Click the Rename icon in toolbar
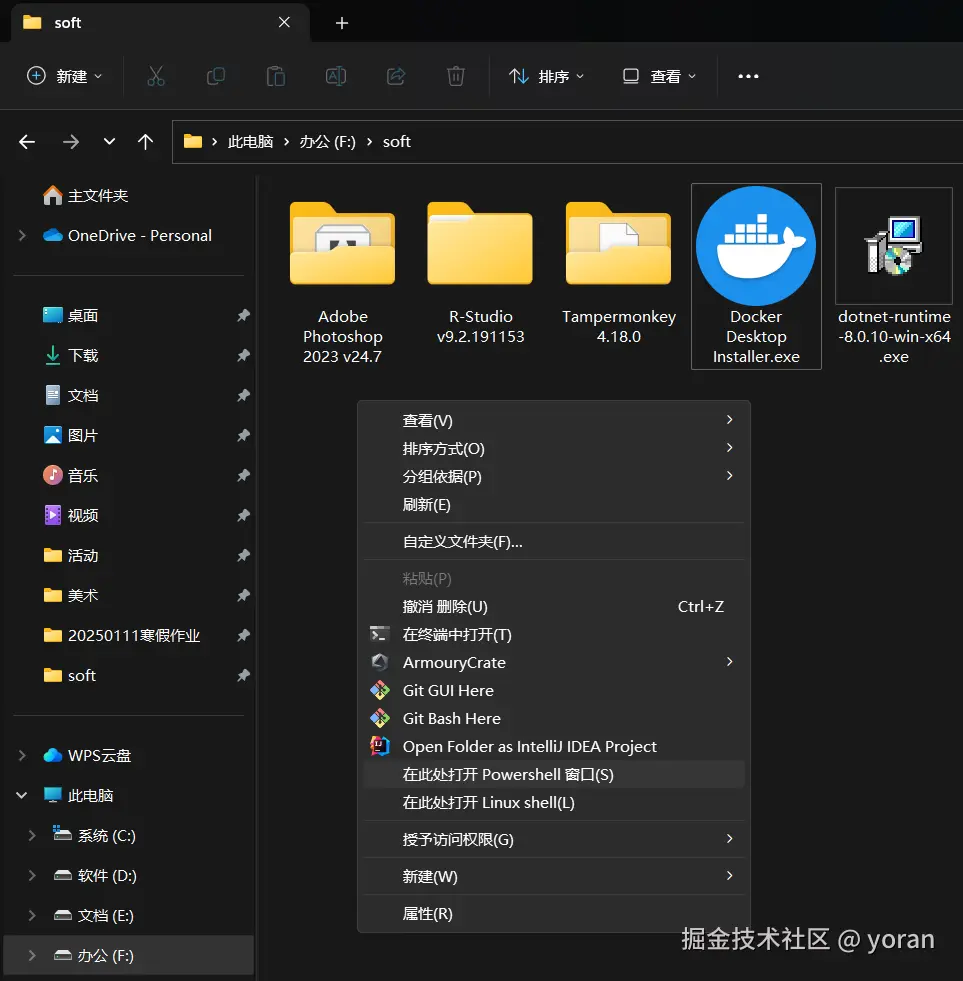Viewport: 963px width, 981px height. click(336, 76)
